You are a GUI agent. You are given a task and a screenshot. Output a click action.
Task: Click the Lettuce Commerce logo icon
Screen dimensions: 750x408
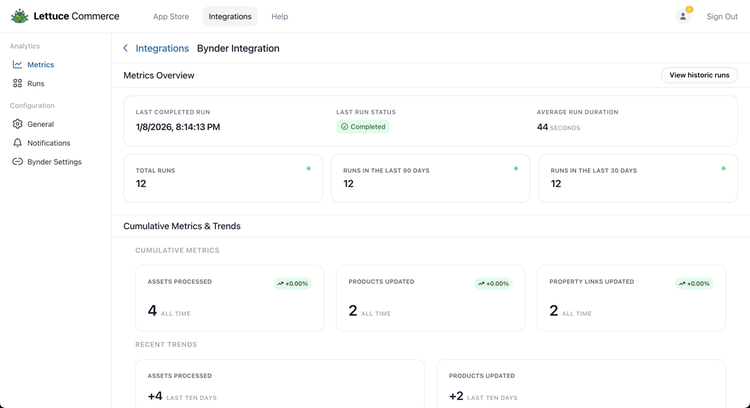[19, 16]
